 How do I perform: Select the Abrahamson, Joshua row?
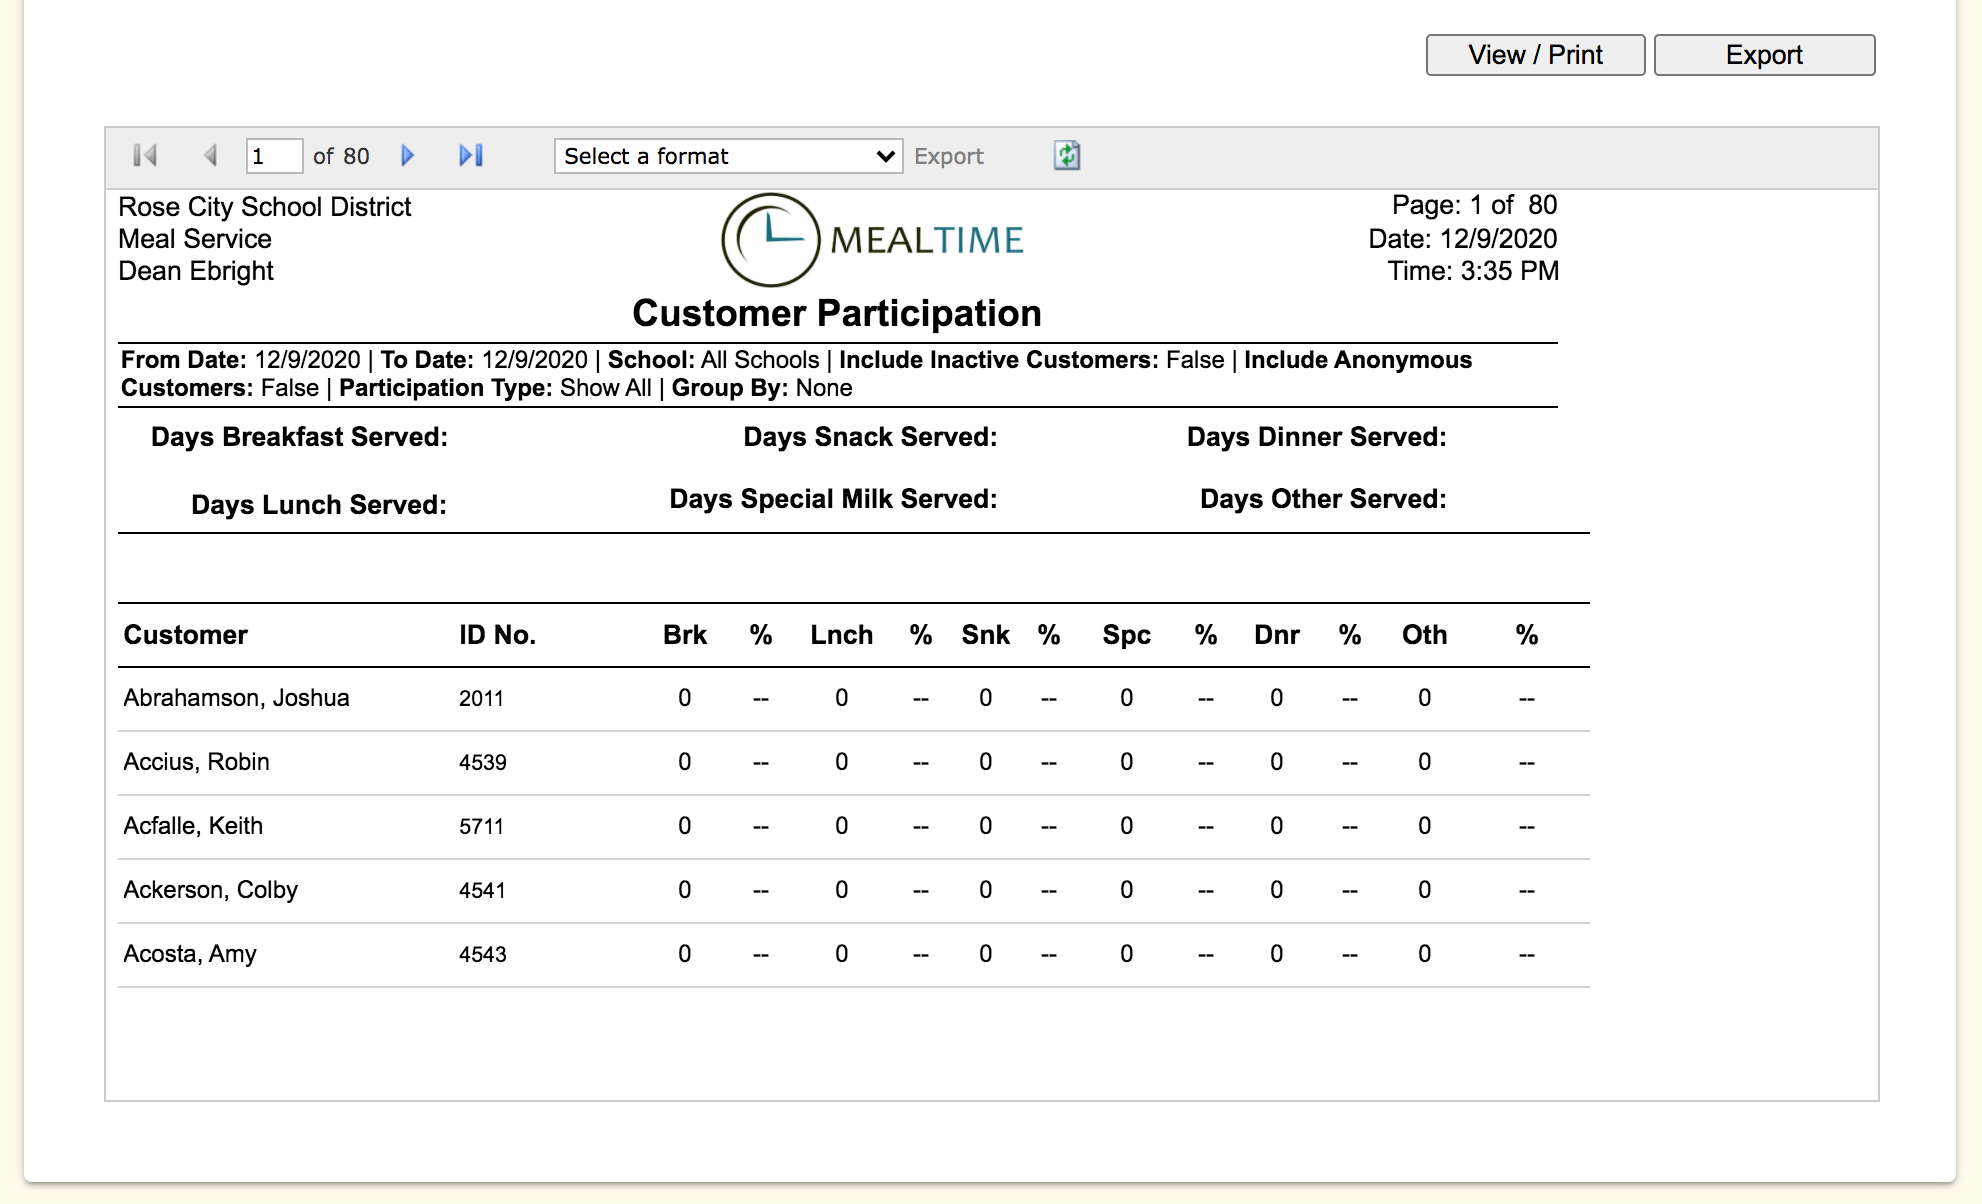pyautogui.click(x=236, y=698)
